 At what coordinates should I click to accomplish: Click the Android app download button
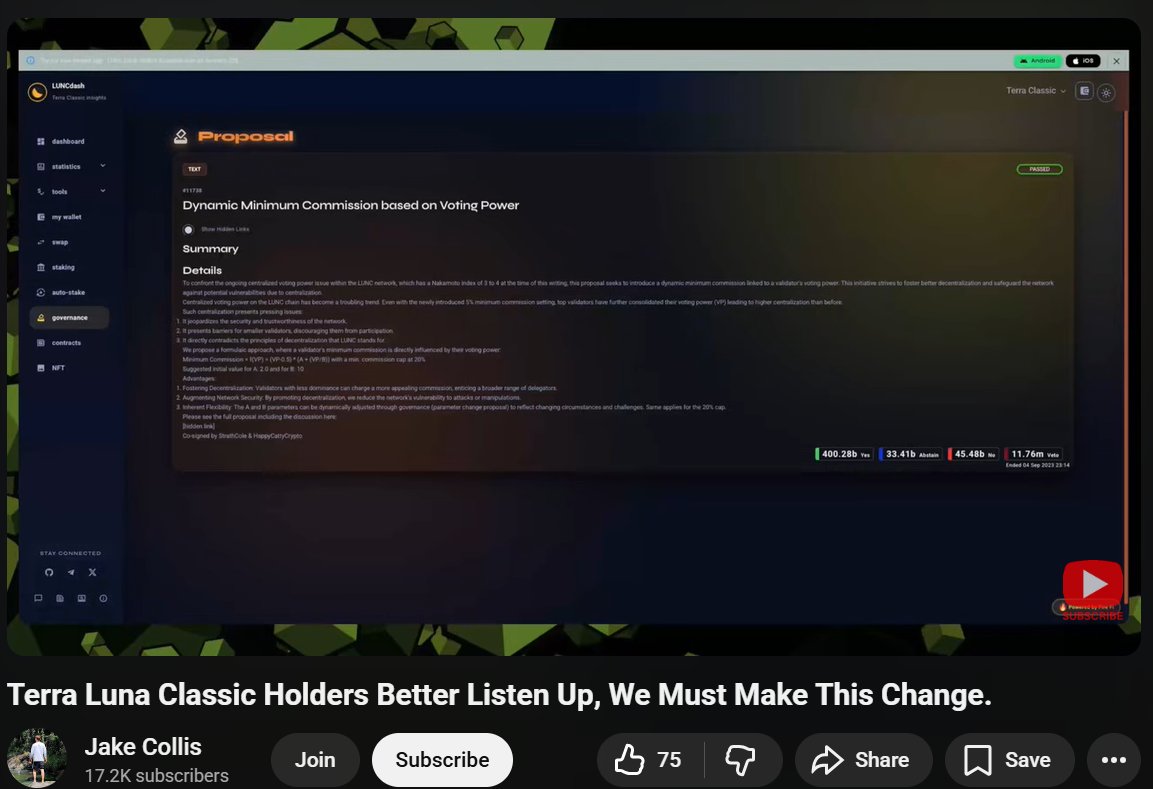pyautogui.click(x=1038, y=61)
